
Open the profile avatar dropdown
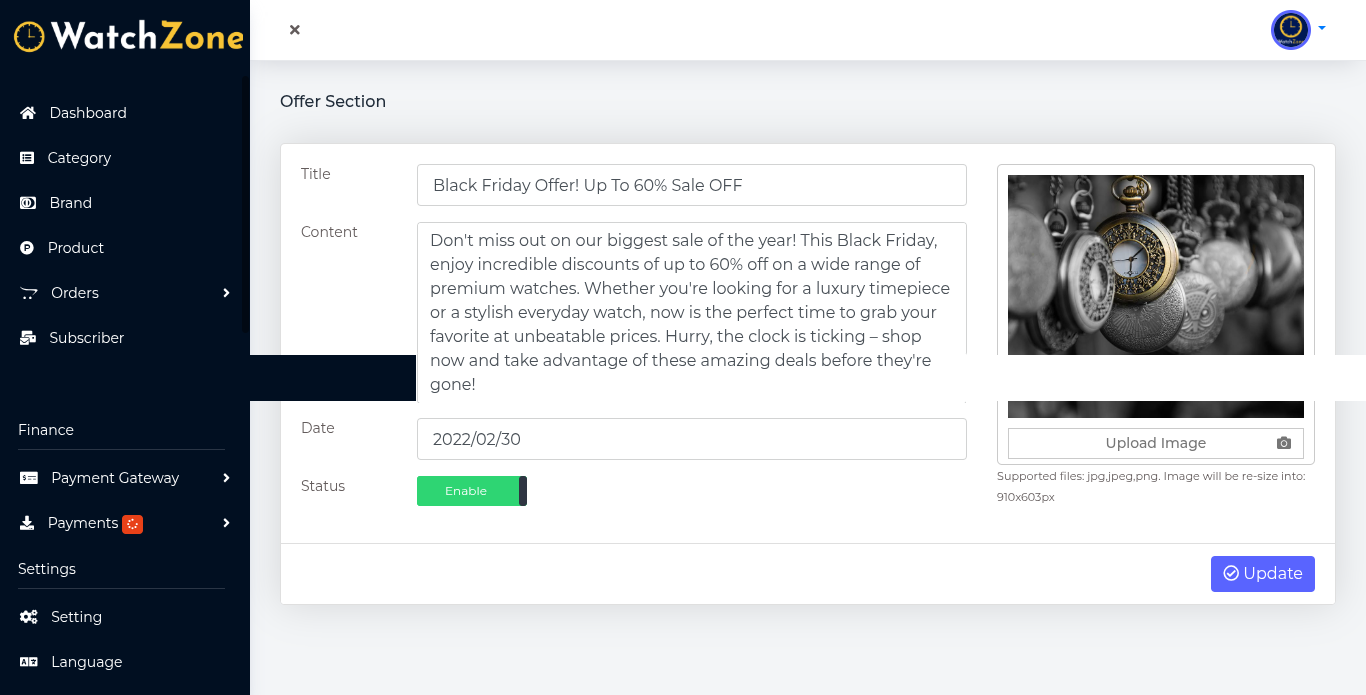pos(1297,30)
